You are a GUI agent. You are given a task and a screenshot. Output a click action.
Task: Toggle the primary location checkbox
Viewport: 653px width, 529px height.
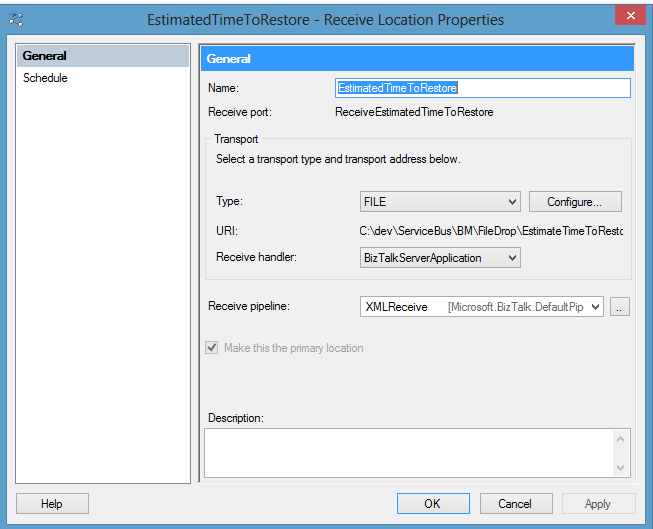[x=211, y=348]
